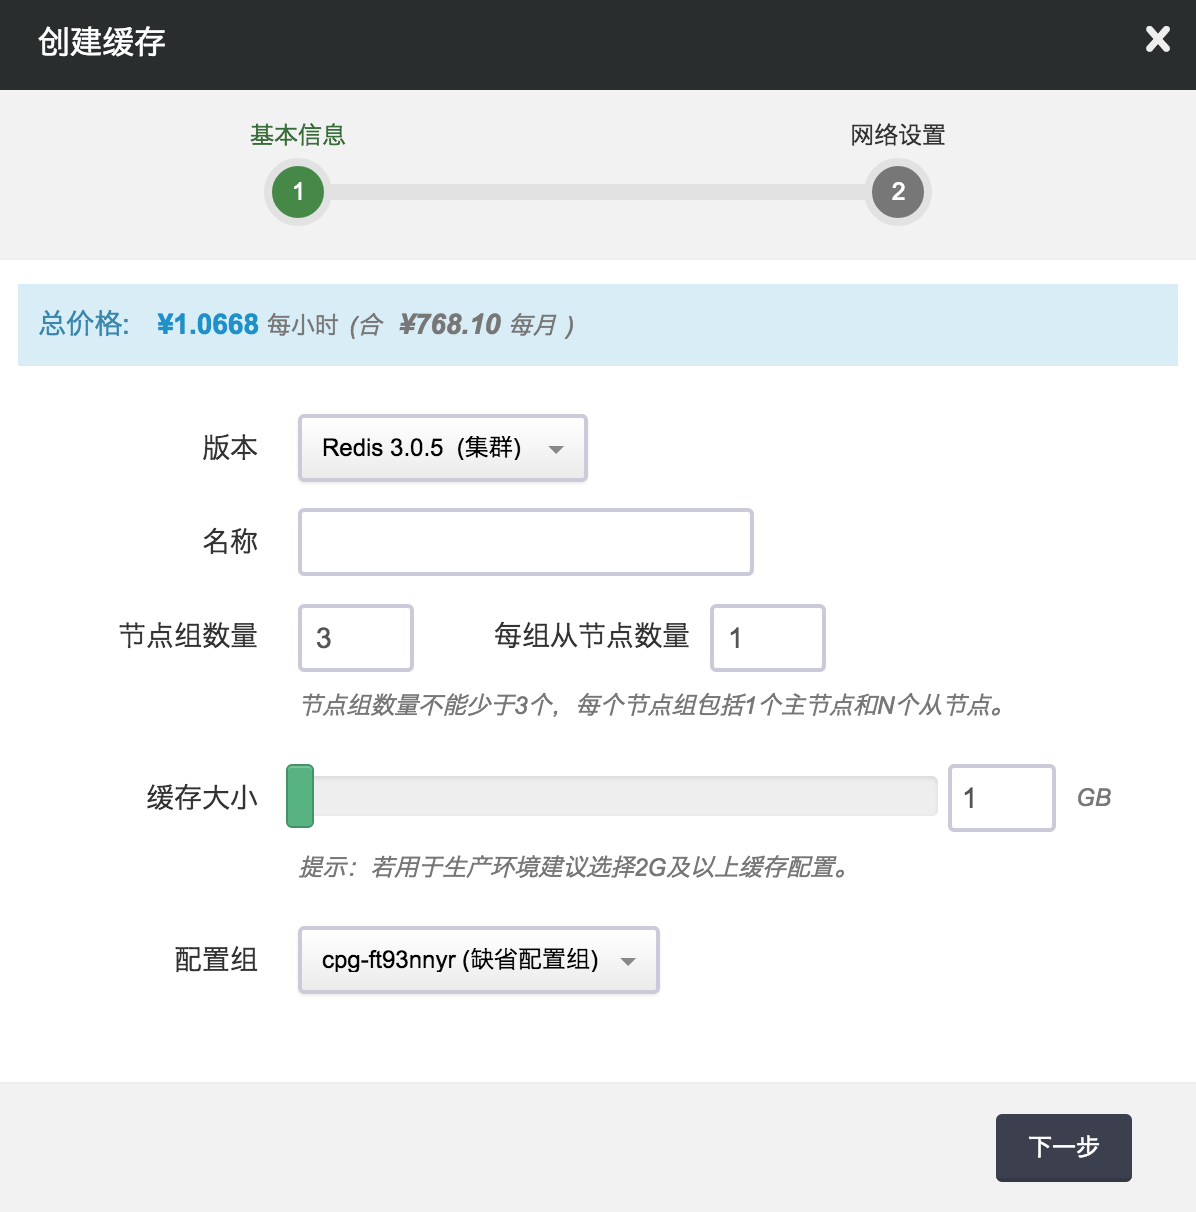Click the 创建缓存 dialog title

point(102,42)
